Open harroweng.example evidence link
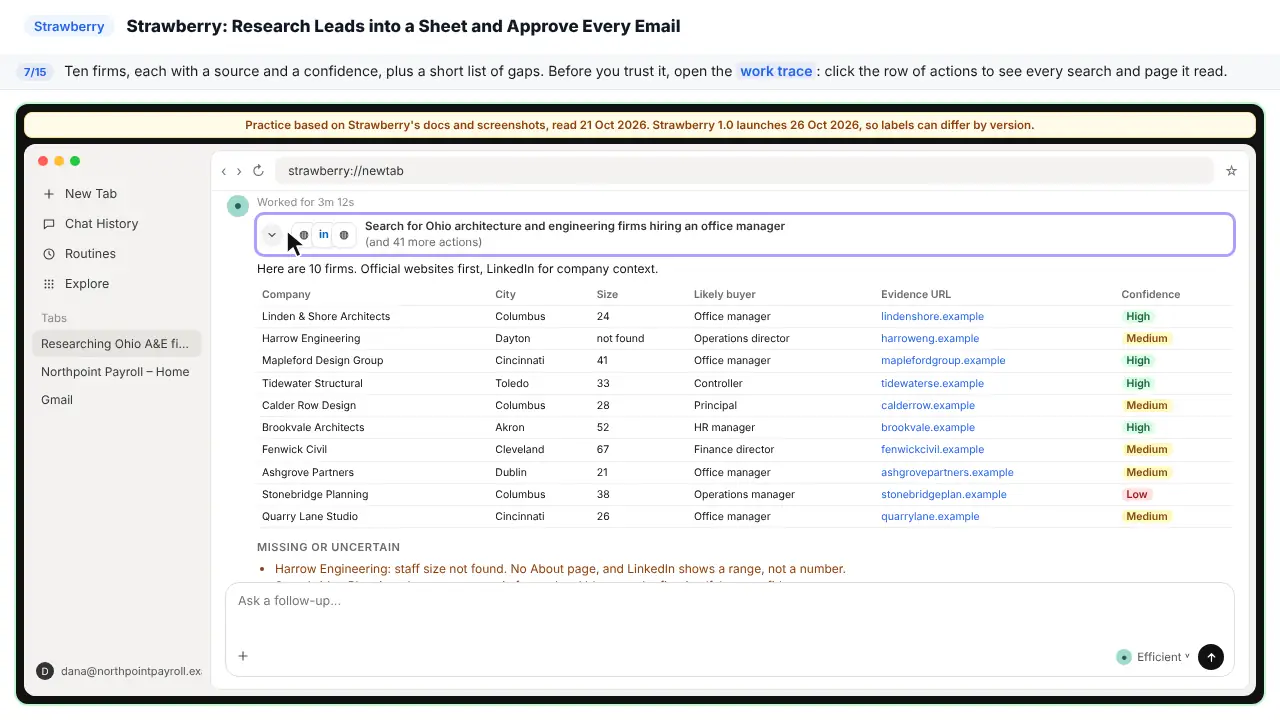This screenshot has width=1280, height=720. 930,338
